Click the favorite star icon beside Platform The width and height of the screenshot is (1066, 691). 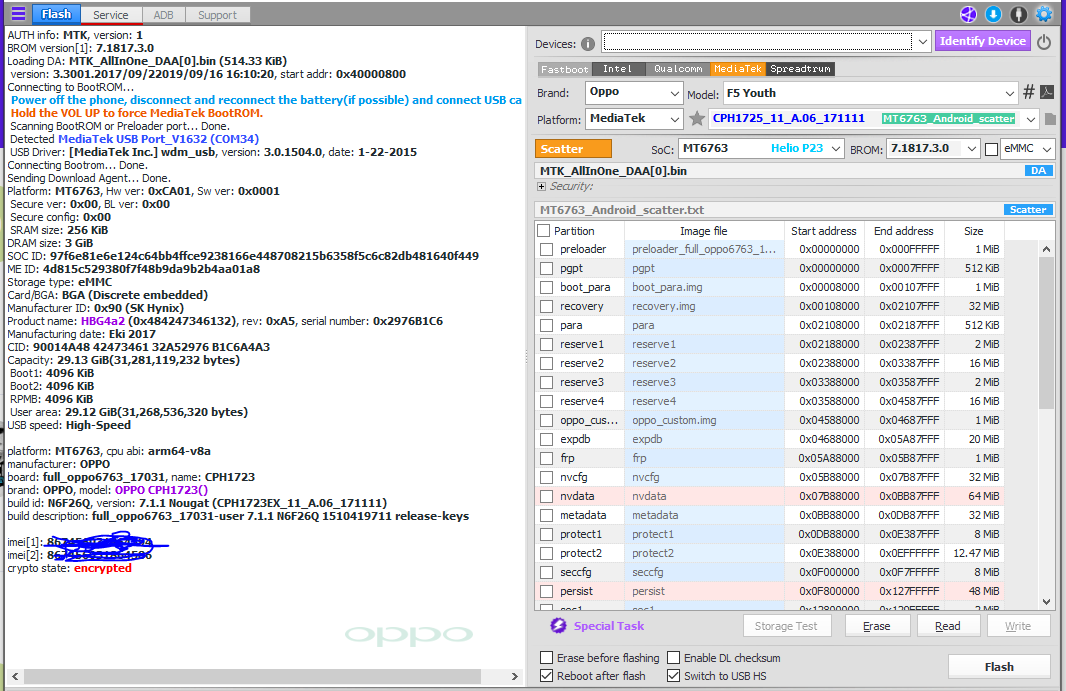697,119
